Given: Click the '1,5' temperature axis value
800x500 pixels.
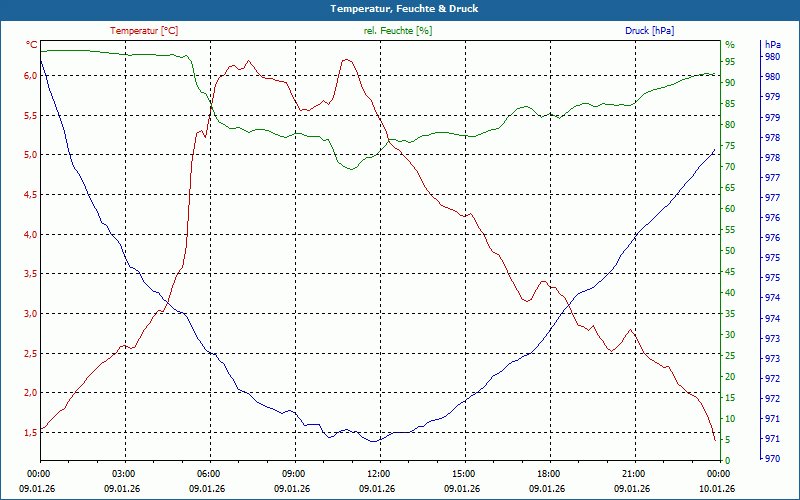Looking at the screenshot, I should pos(31,432).
